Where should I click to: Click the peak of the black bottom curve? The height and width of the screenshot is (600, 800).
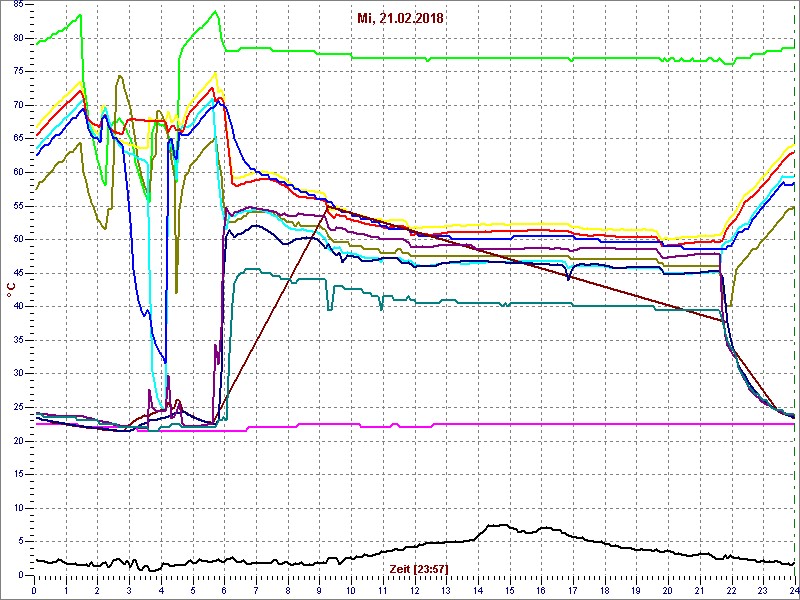tap(495, 525)
